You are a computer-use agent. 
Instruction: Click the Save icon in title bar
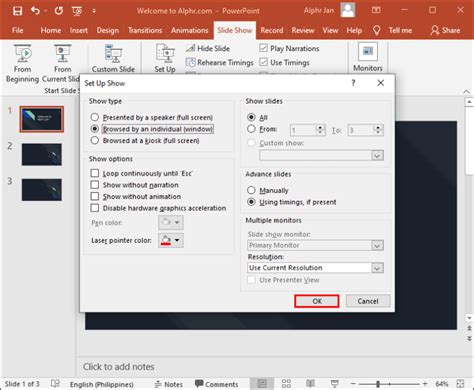pos(17,11)
